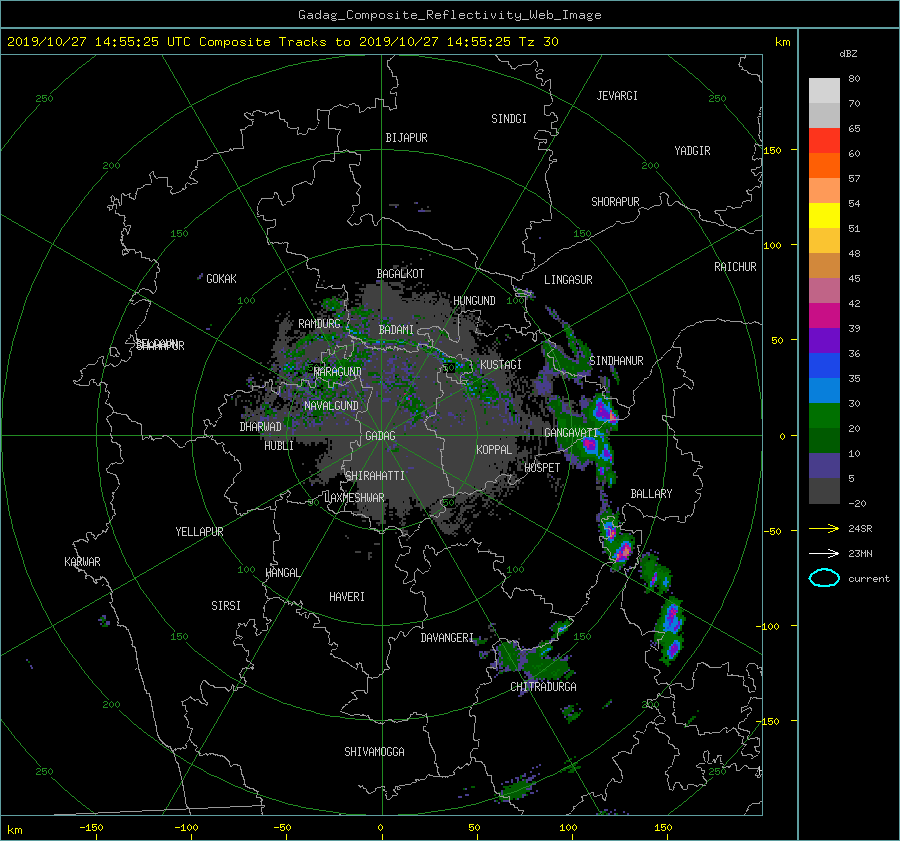Click the 'Tz 30' label in the header
This screenshot has height=841, width=900.
click(x=538, y=42)
